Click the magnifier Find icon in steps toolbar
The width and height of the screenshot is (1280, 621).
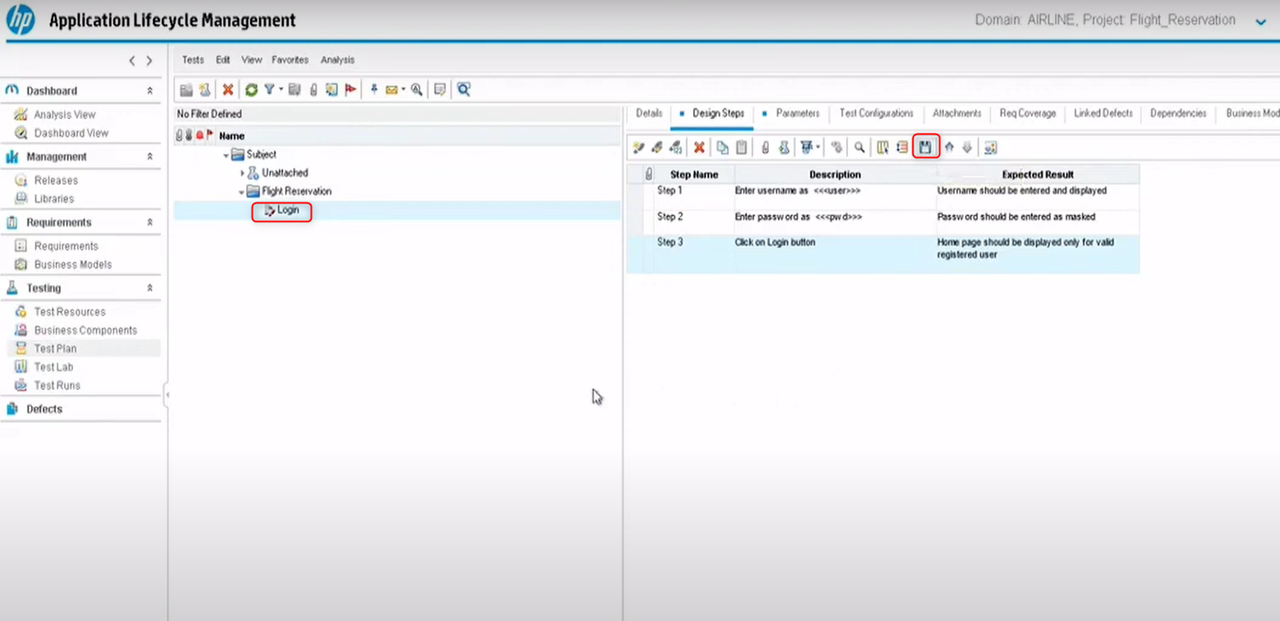[859, 147]
